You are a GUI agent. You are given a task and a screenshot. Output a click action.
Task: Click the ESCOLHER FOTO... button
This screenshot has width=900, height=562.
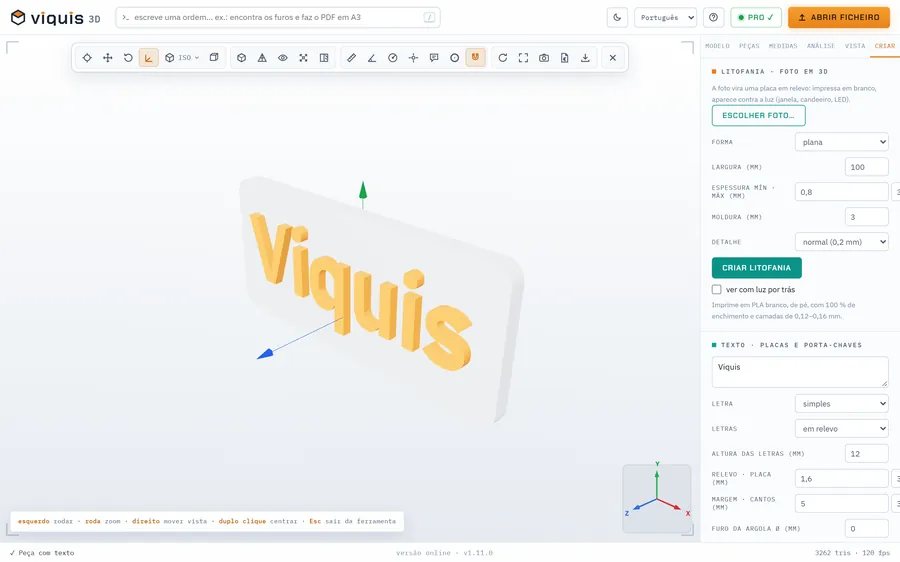758,115
